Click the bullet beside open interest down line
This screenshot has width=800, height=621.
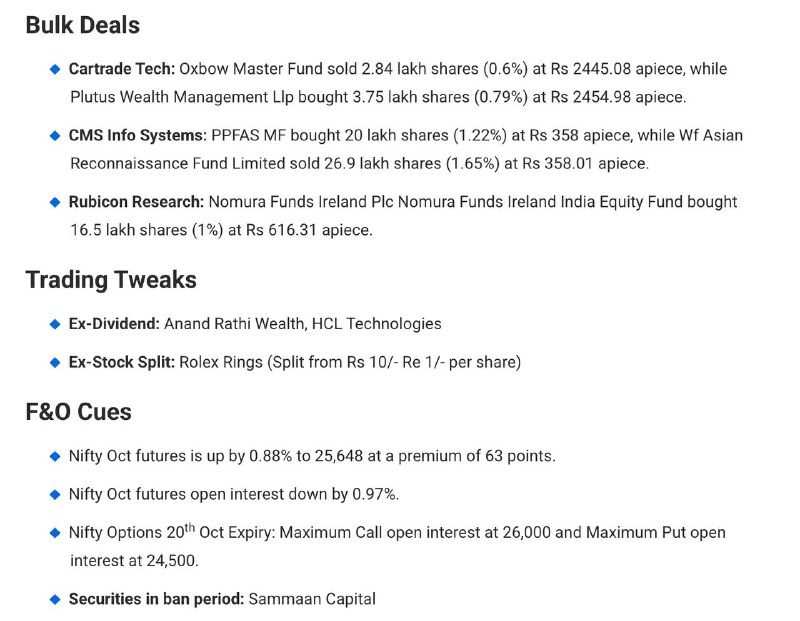click(x=55, y=494)
